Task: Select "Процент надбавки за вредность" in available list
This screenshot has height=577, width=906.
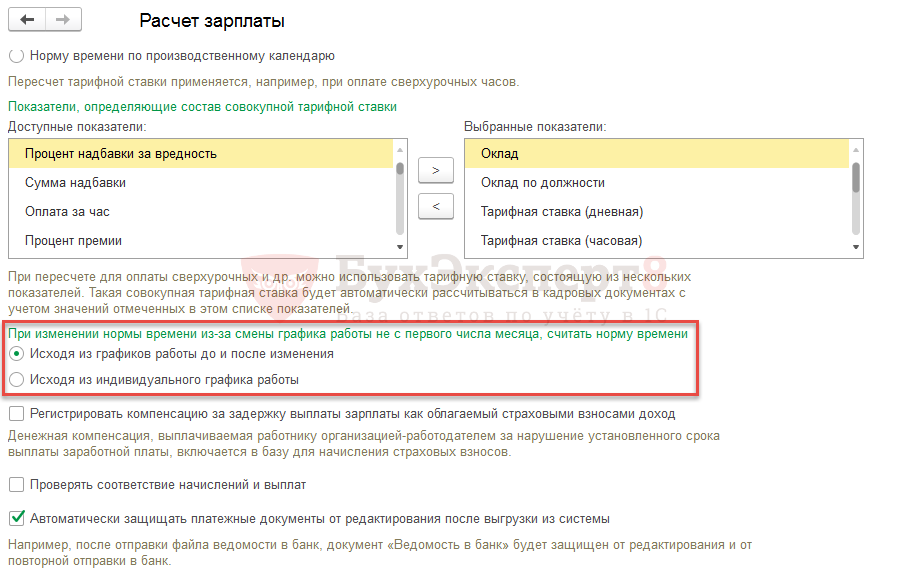Action: 200,154
